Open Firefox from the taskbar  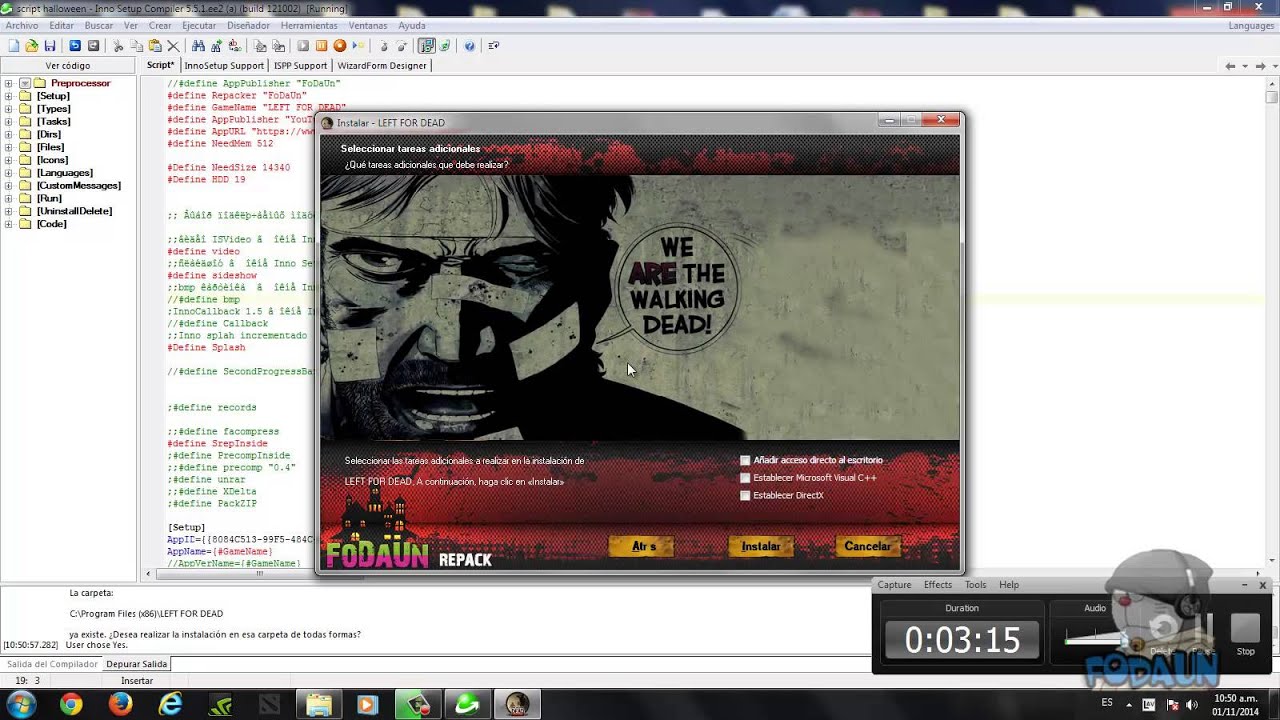(x=121, y=705)
